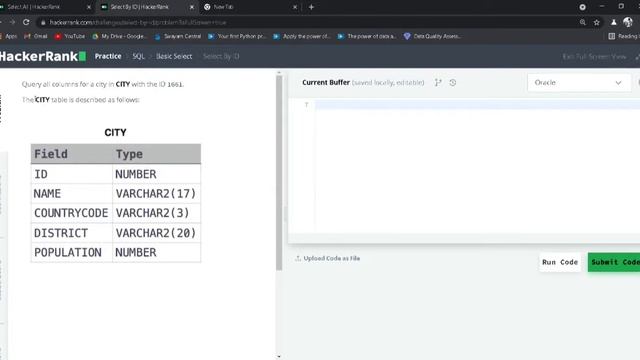Click Exit Full Screen View

pos(594,57)
